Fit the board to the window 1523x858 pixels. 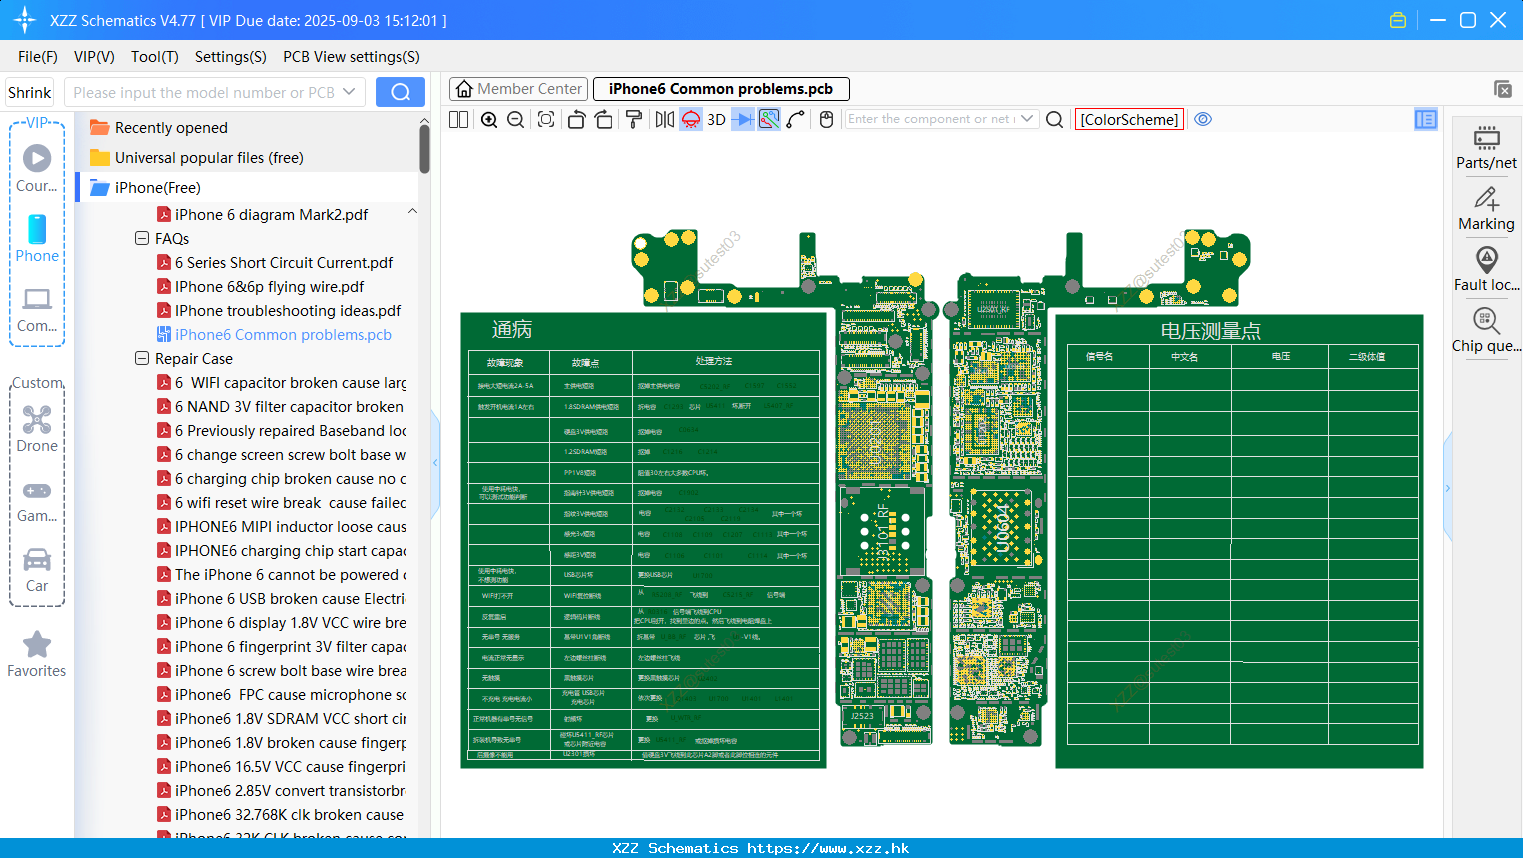(546, 119)
